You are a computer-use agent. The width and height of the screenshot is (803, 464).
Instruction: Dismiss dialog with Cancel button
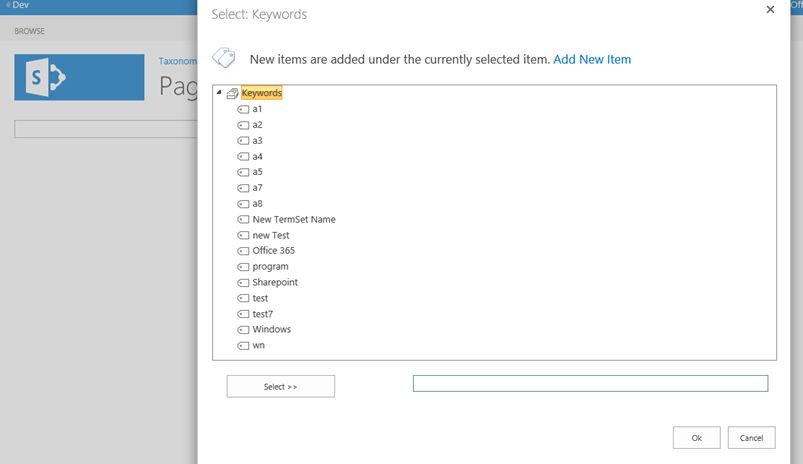point(752,438)
